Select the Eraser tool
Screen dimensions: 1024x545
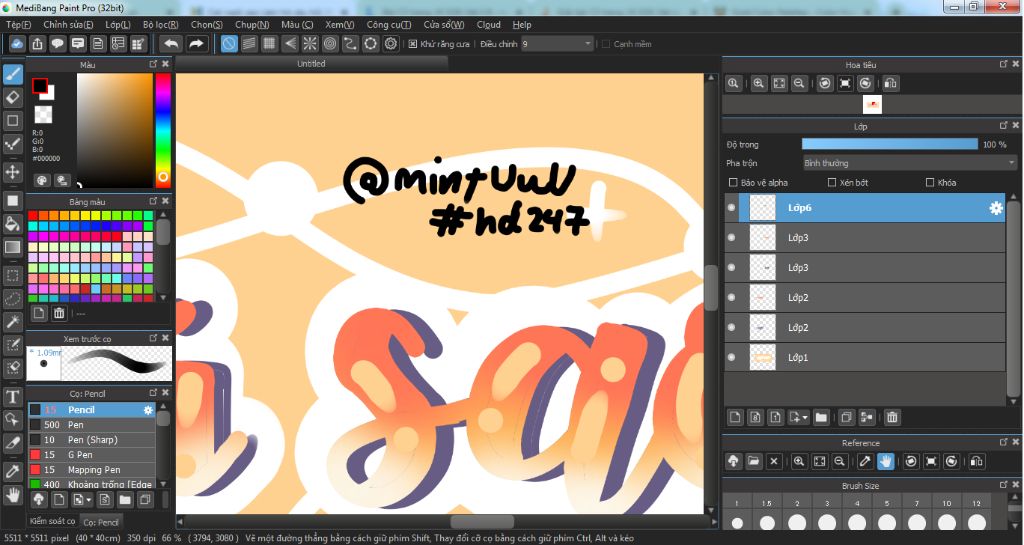point(12,98)
